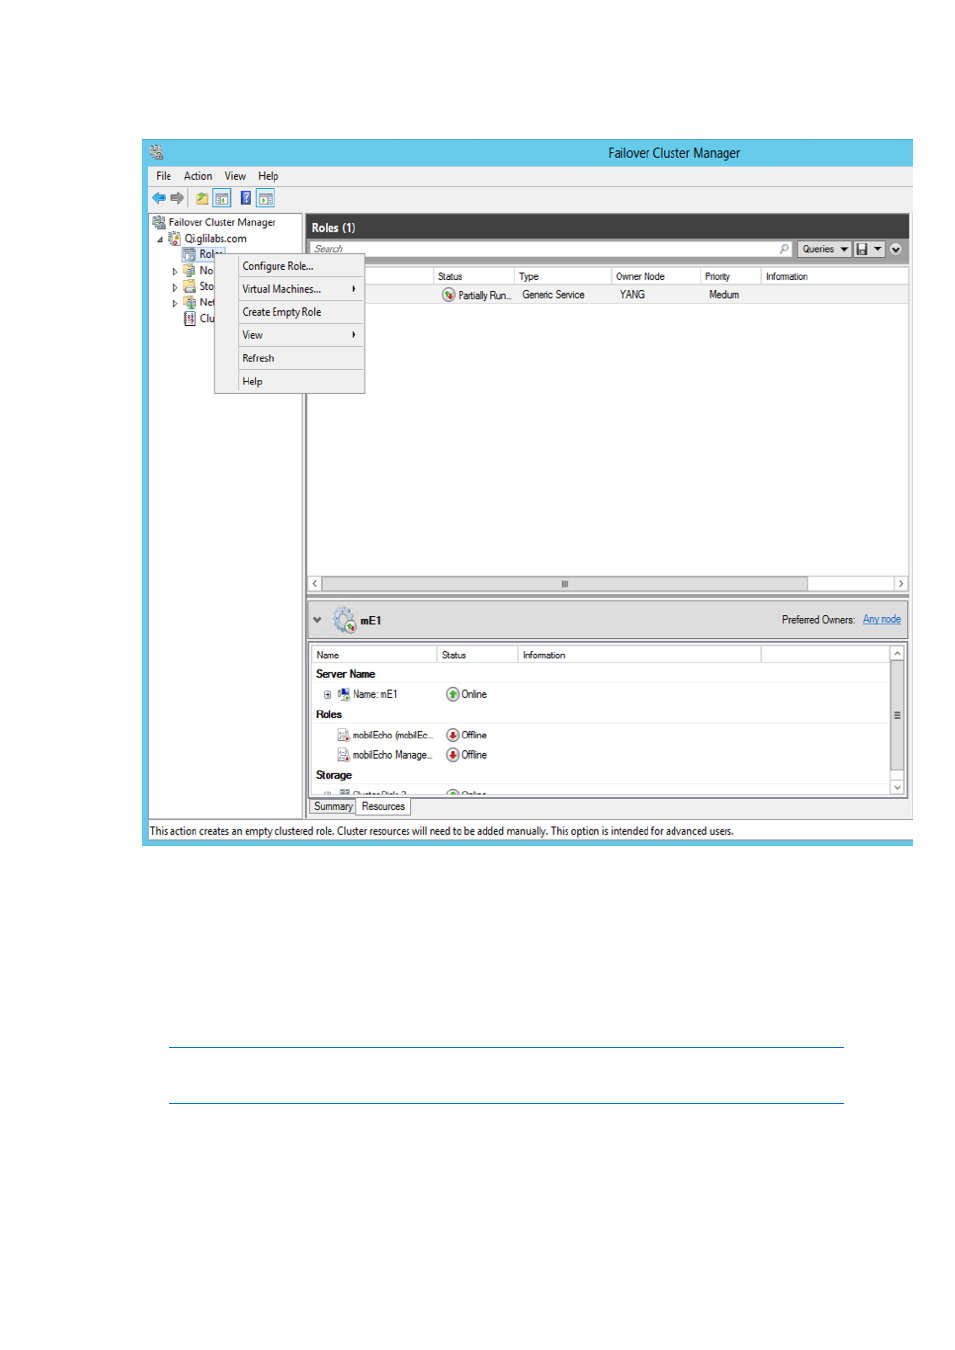The image size is (955, 1350).
Task: Click the resources pane scroll down arrow
Action: pos(897,788)
